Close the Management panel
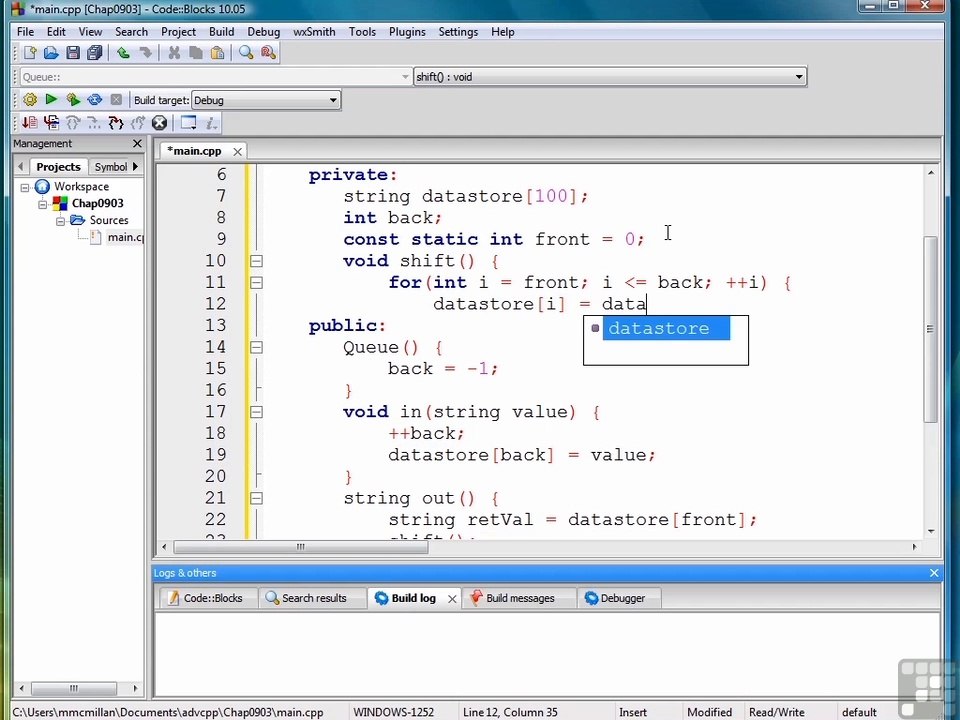The height and width of the screenshot is (720, 960). (137, 143)
